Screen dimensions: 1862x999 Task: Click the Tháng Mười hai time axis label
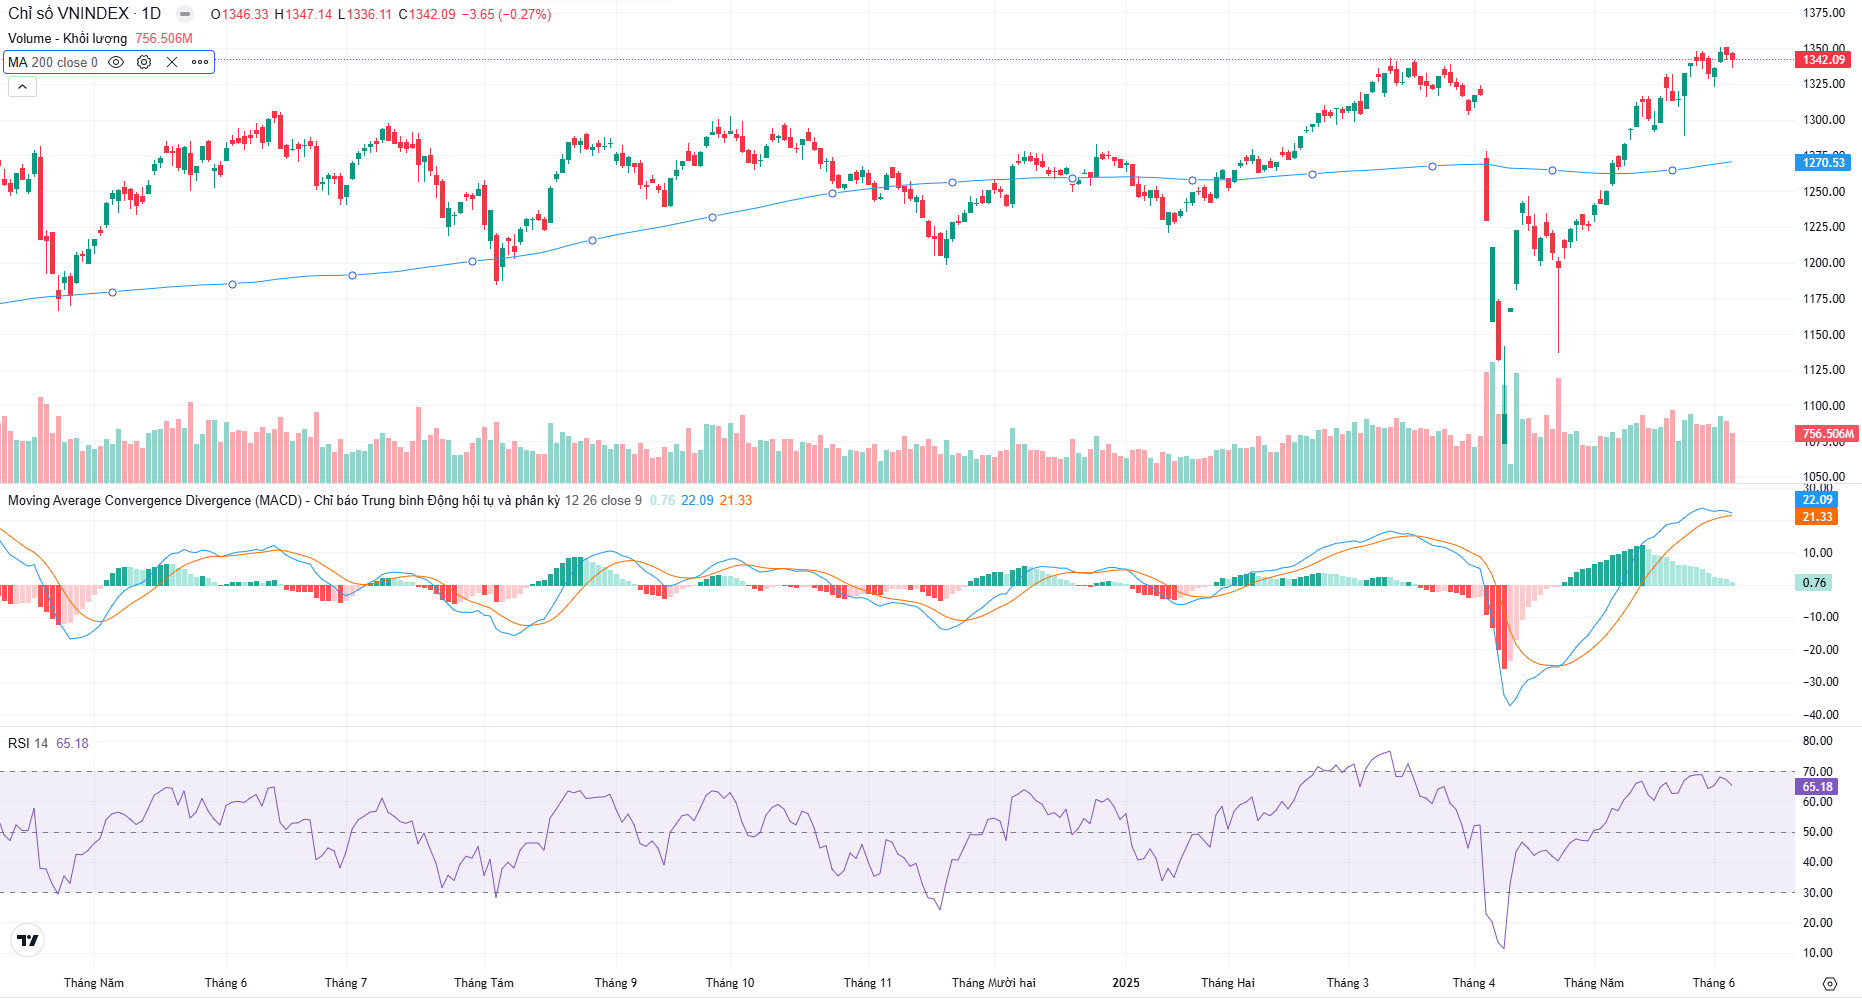click(x=994, y=983)
